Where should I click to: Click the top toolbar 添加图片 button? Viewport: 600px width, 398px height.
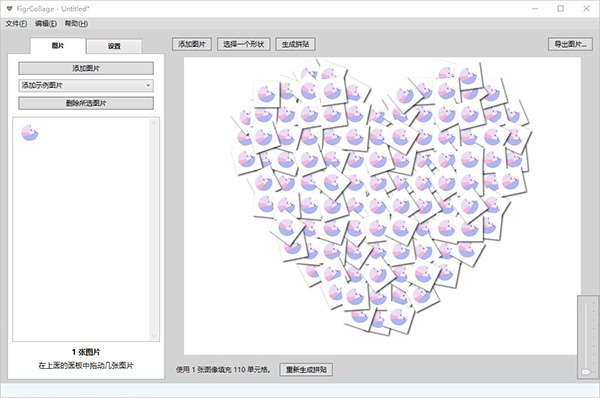pos(192,44)
